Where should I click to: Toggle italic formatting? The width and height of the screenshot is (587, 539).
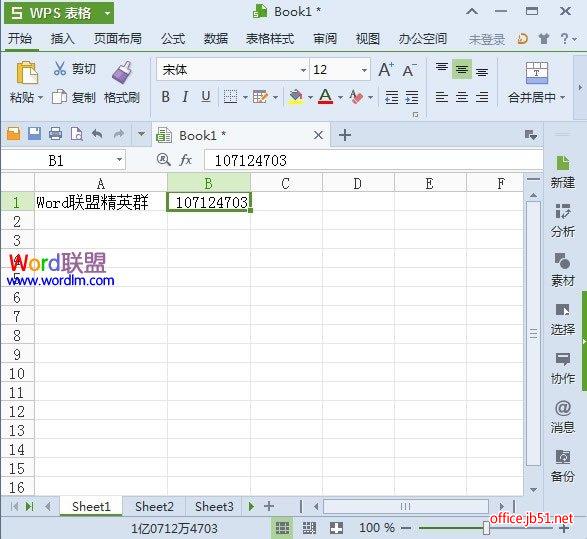coord(185,97)
